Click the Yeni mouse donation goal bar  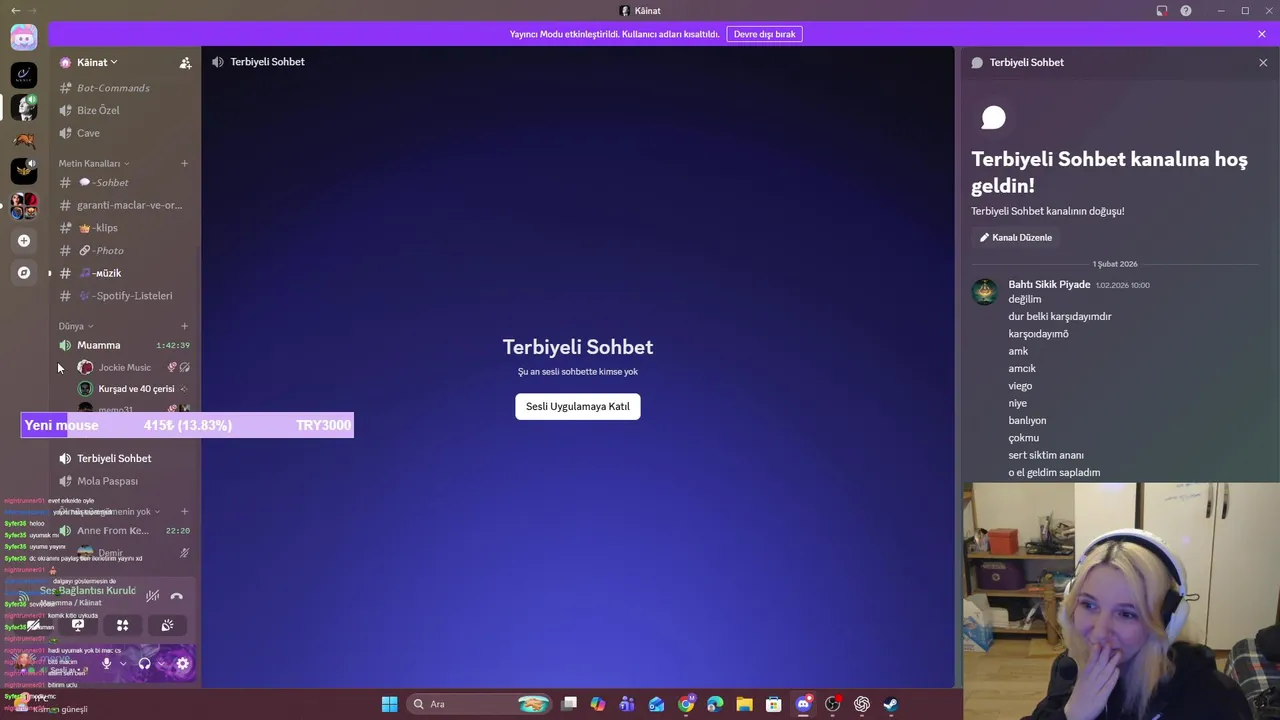[187, 425]
